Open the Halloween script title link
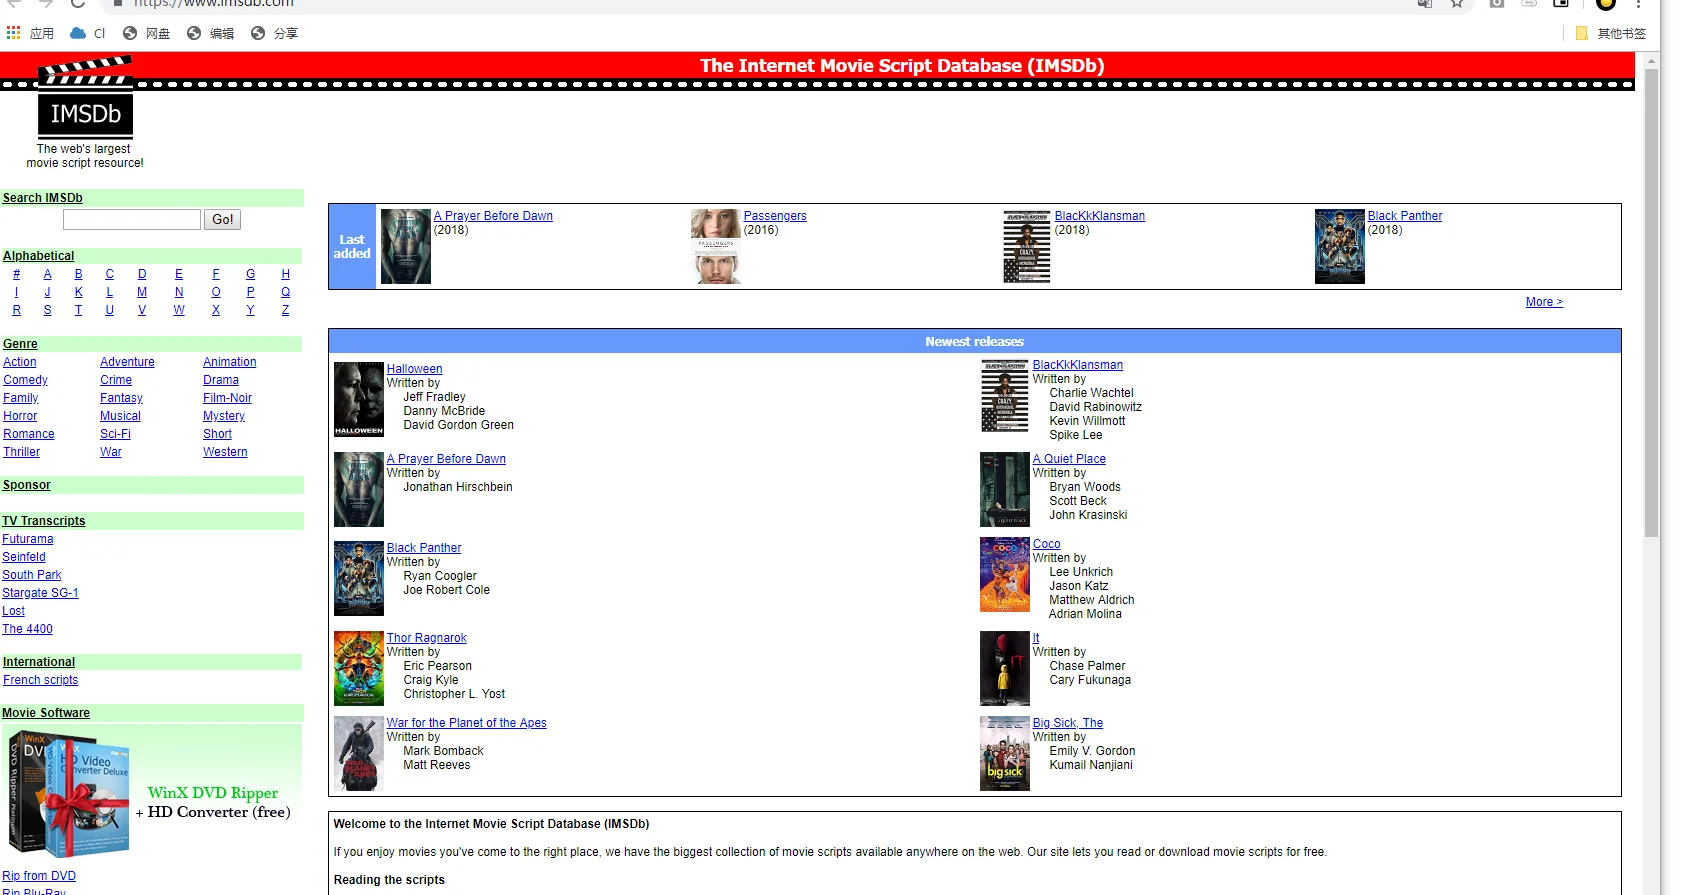This screenshot has width=1685, height=895. coord(414,369)
